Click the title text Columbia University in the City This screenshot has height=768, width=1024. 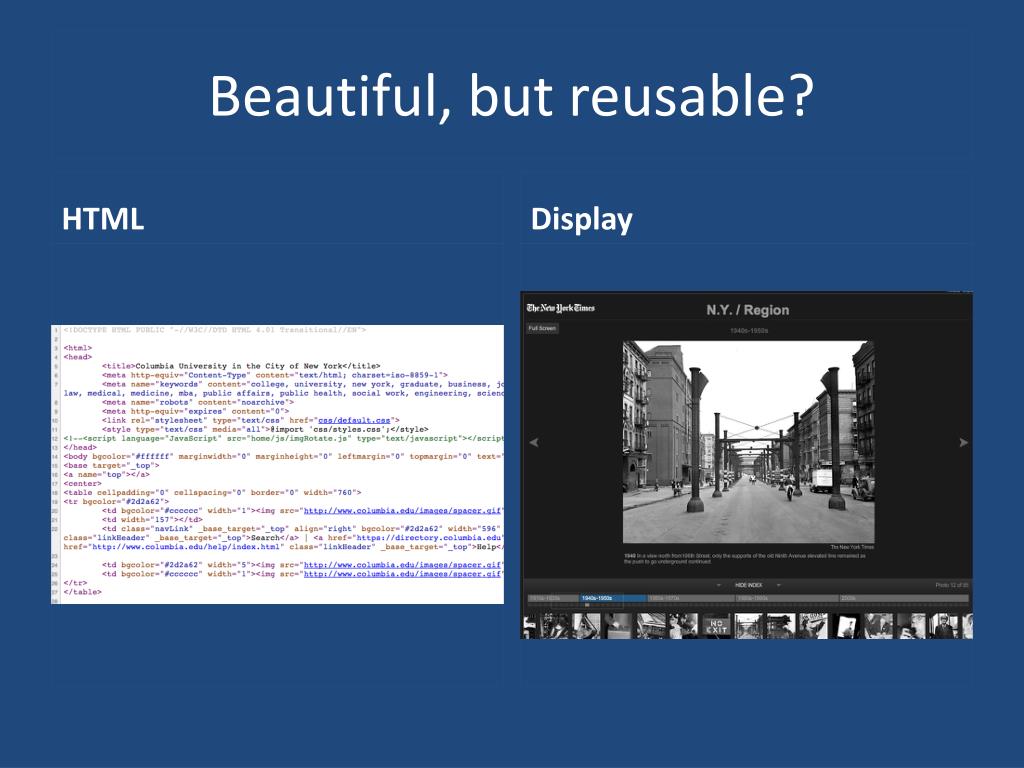[x=211, y=366]
